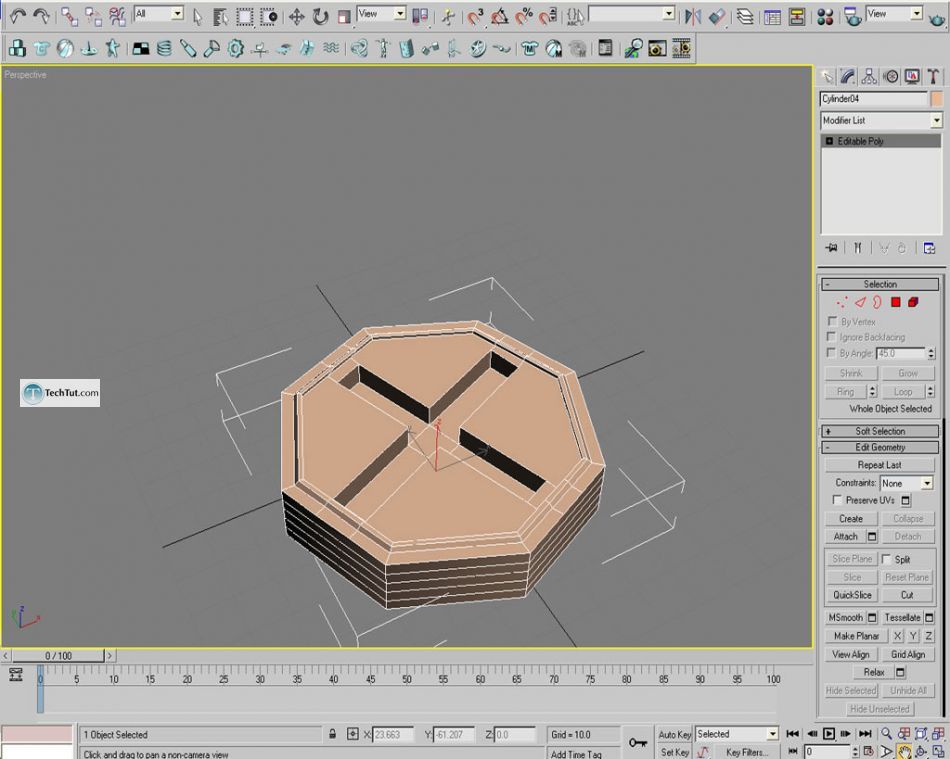Enable the By Angle checkbox
The image size is (950, 759).
831,352
